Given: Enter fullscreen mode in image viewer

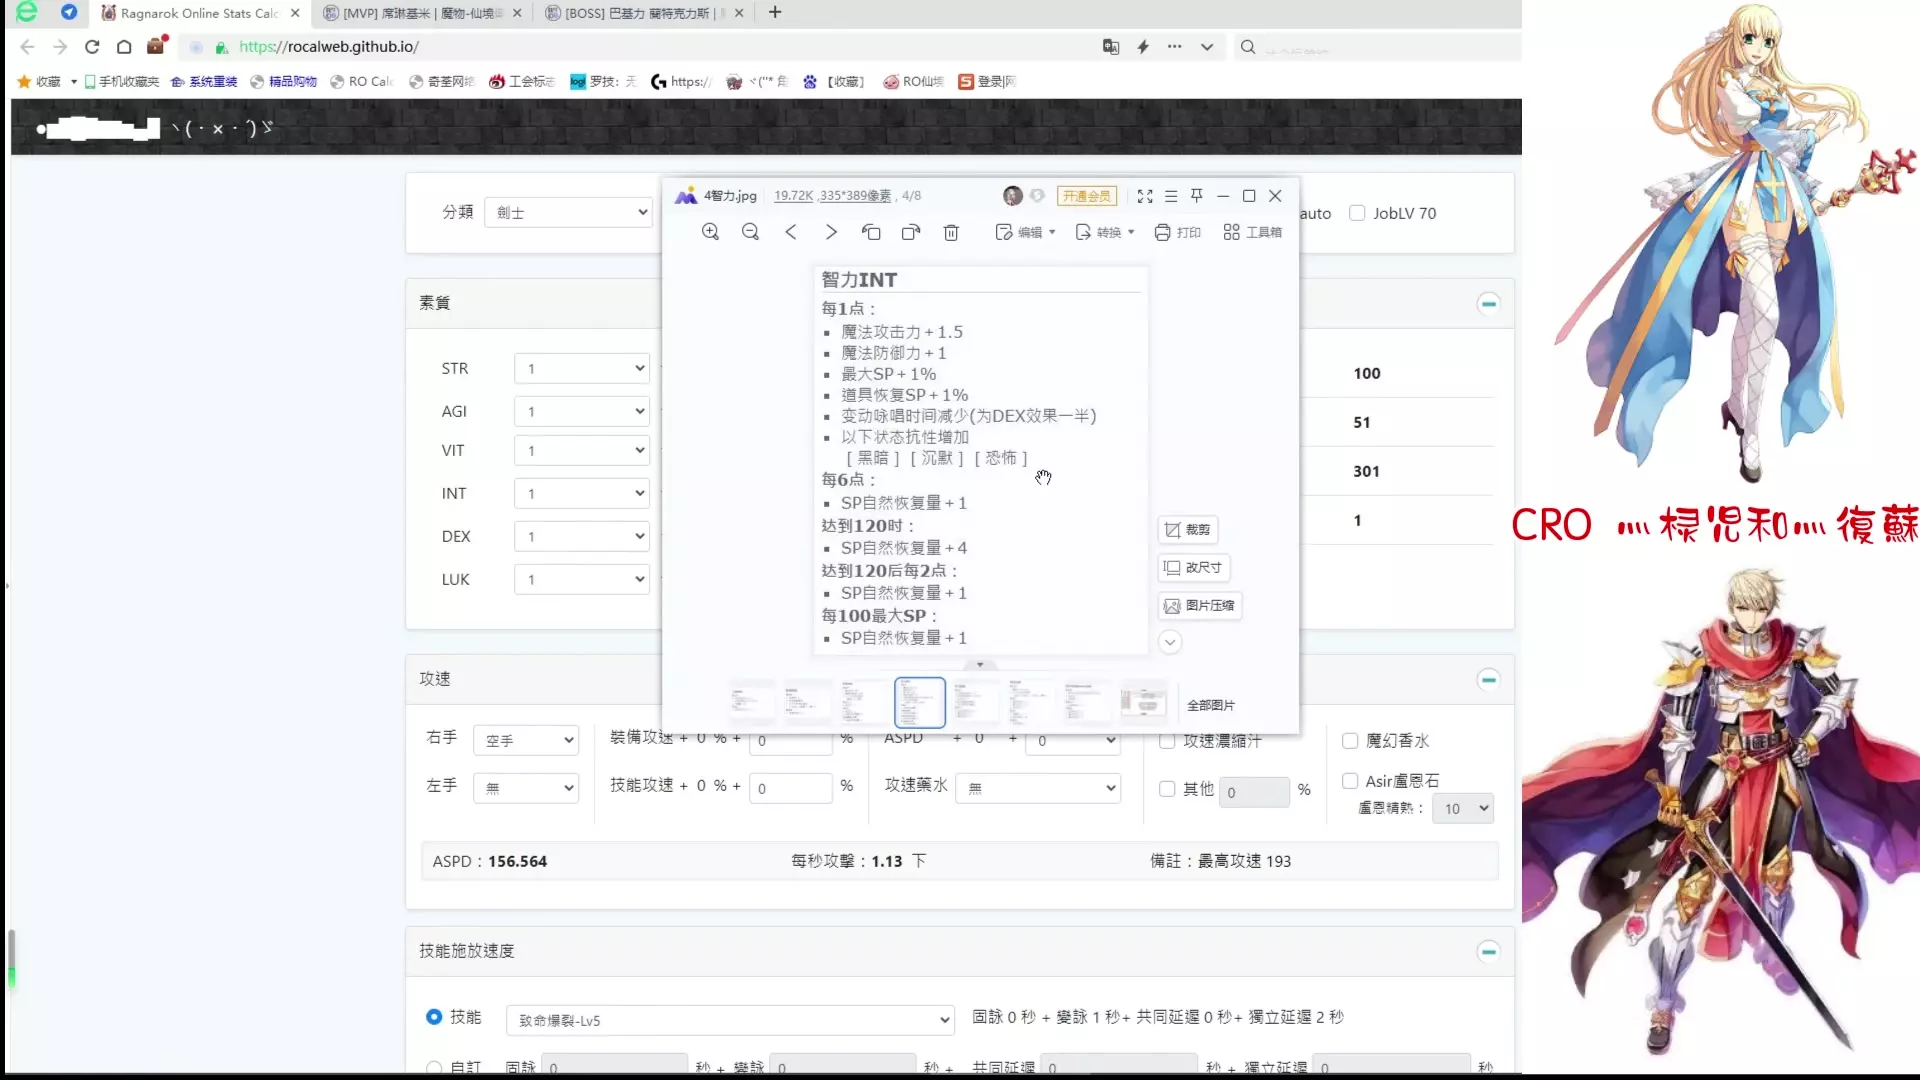Looking at the screenshot, I should click(1145, 196).
